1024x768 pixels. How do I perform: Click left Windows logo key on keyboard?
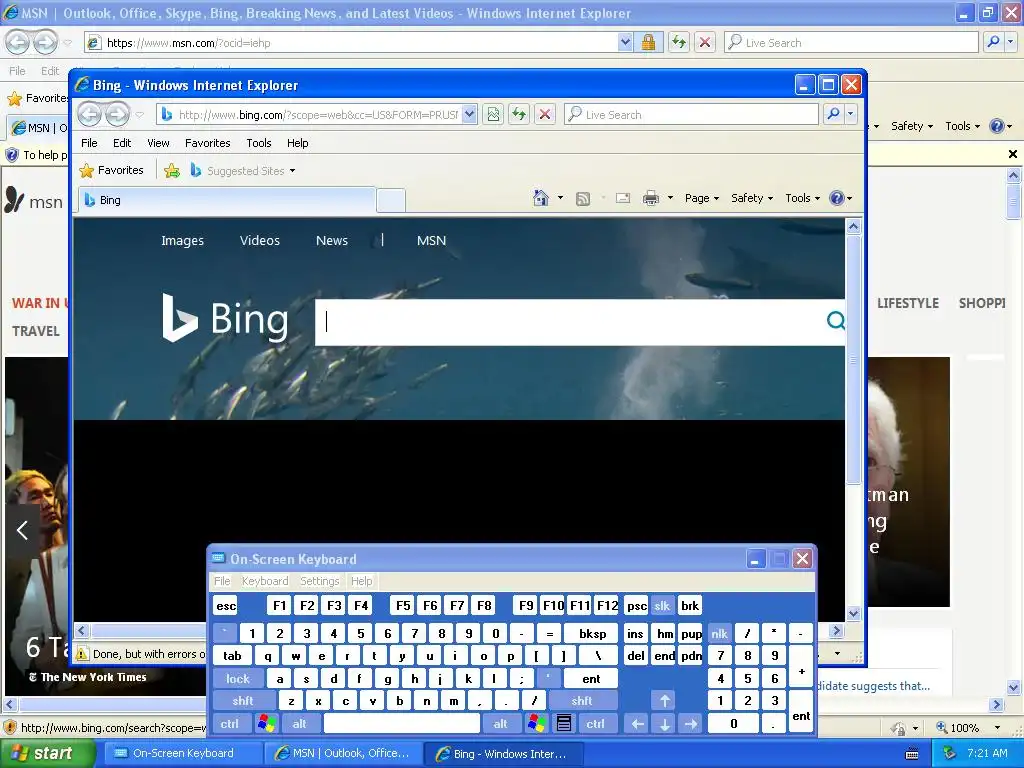tap(266, 724)
